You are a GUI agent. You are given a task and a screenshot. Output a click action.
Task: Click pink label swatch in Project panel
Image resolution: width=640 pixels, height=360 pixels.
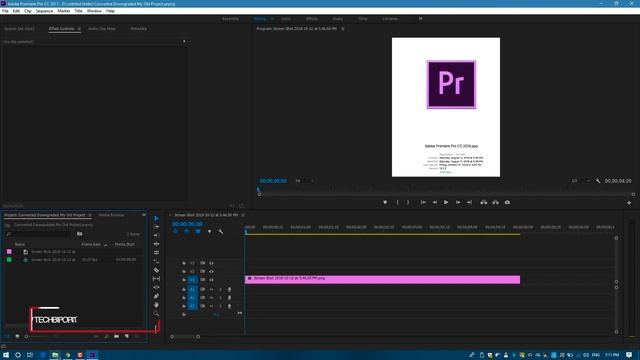tap(9, 252)
